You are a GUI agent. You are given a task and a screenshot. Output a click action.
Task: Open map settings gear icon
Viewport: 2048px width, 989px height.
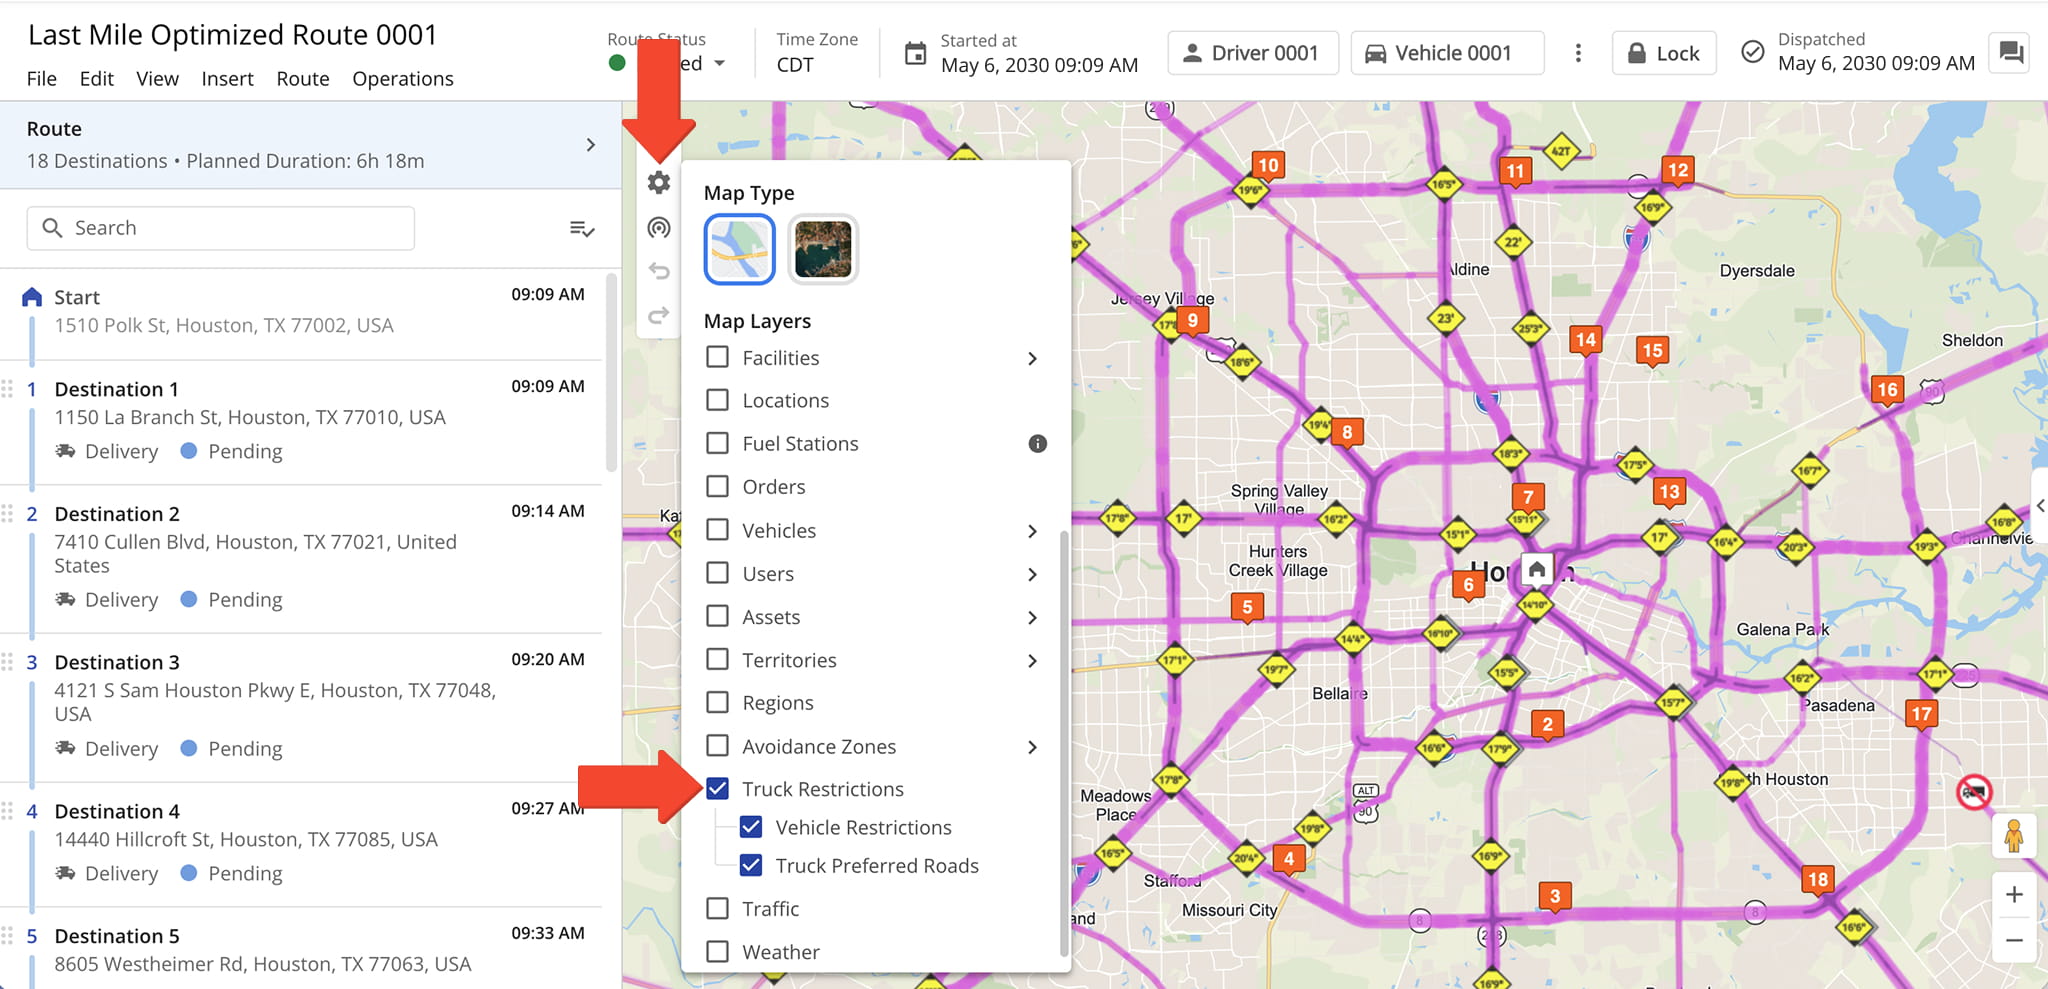(x=658, y=183)
